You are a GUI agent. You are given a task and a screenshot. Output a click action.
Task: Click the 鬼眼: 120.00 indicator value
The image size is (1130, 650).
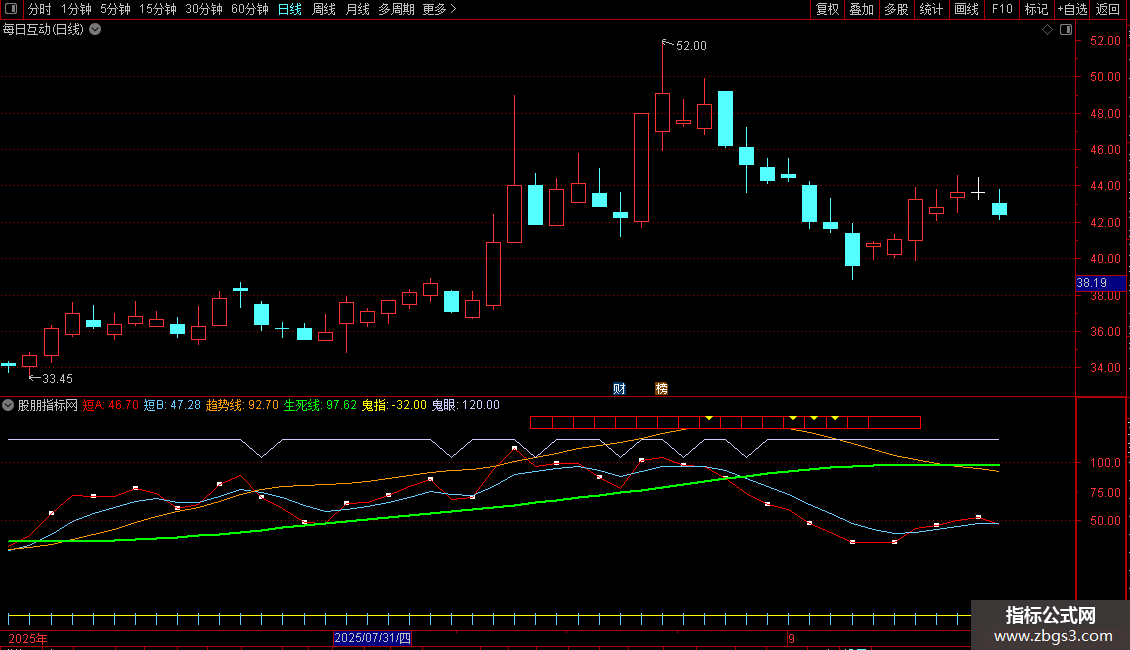pyautogui.click(x=466, y=405)
